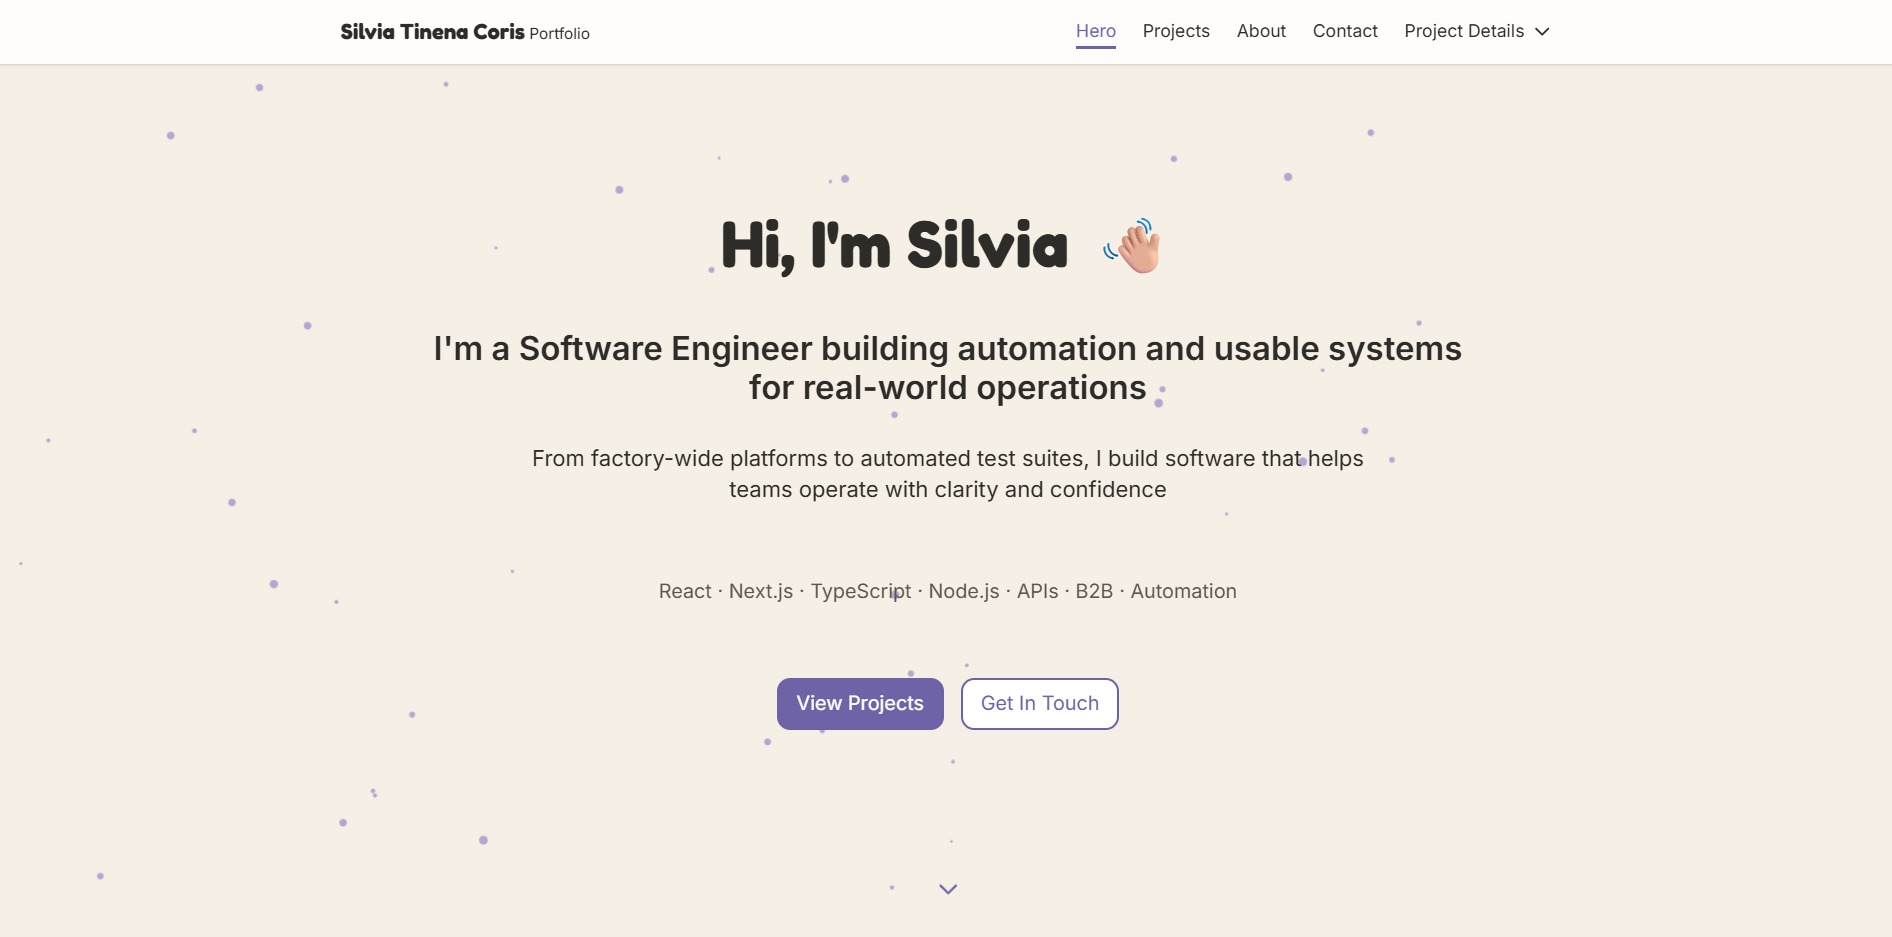Open the Projects navigation item
Screen dimensions: 1892x937
1176,31
